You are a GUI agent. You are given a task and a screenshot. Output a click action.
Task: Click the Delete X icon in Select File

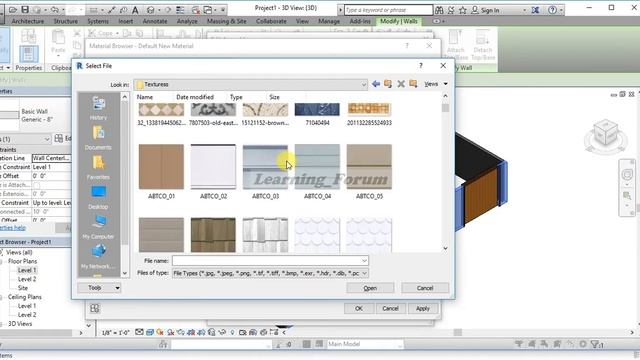coord(401,84)
